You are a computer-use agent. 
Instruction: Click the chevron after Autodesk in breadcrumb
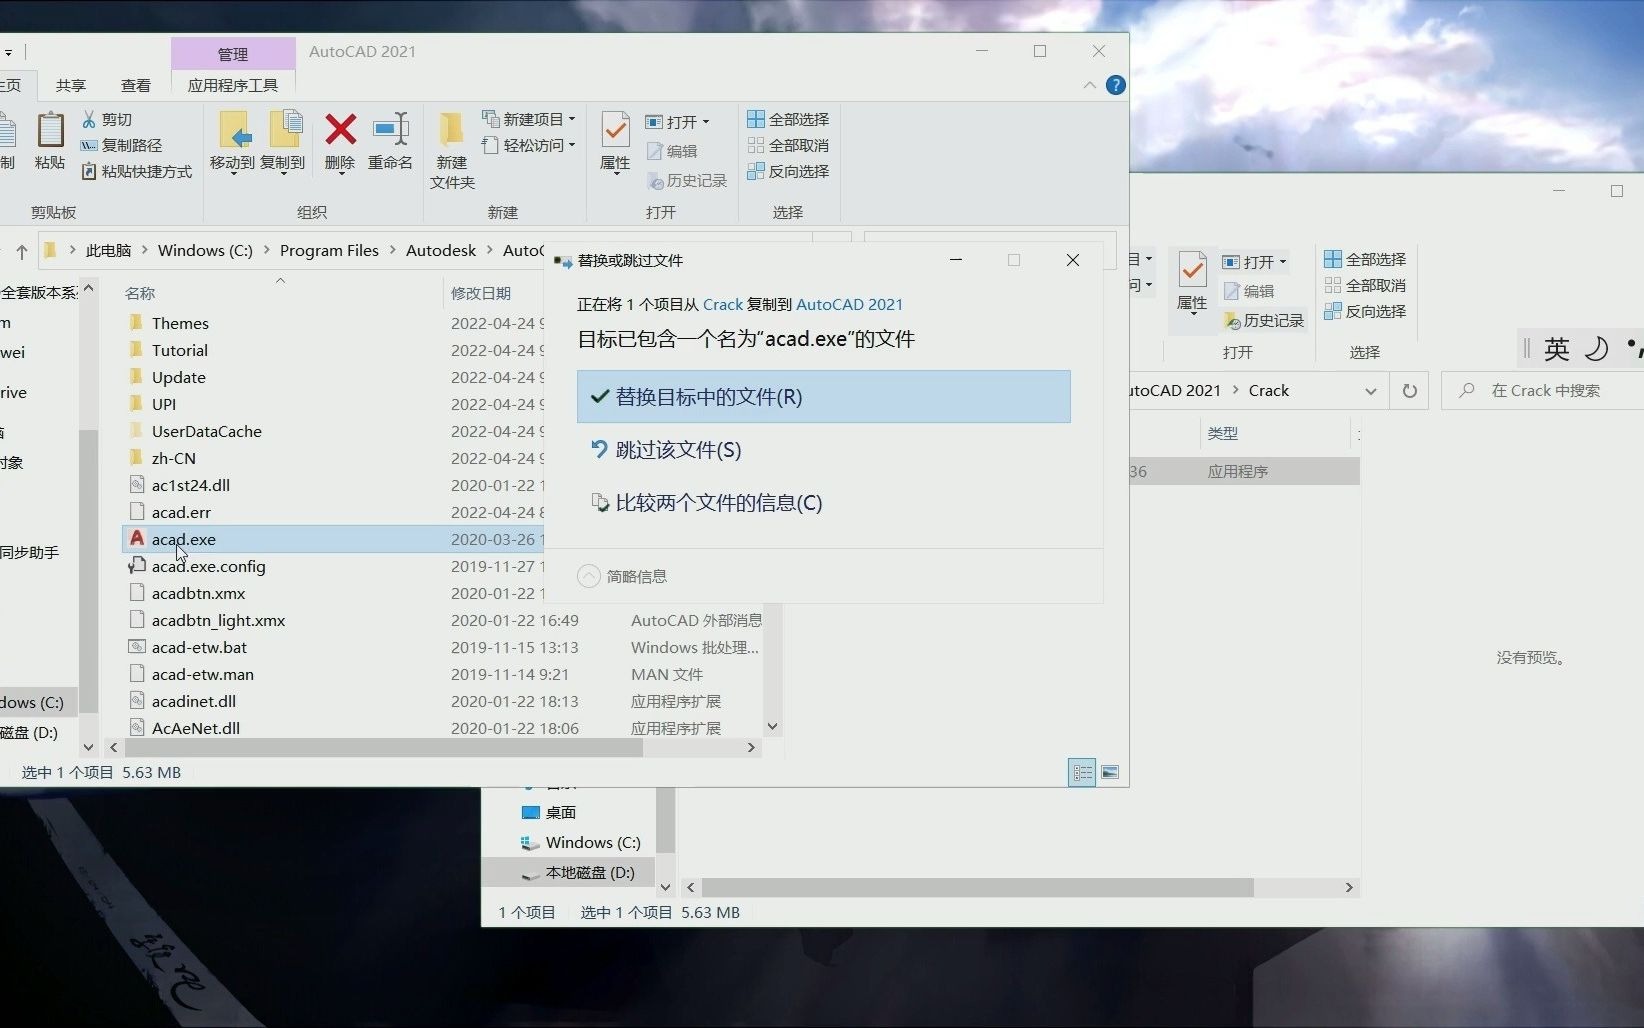click(490, 251)
